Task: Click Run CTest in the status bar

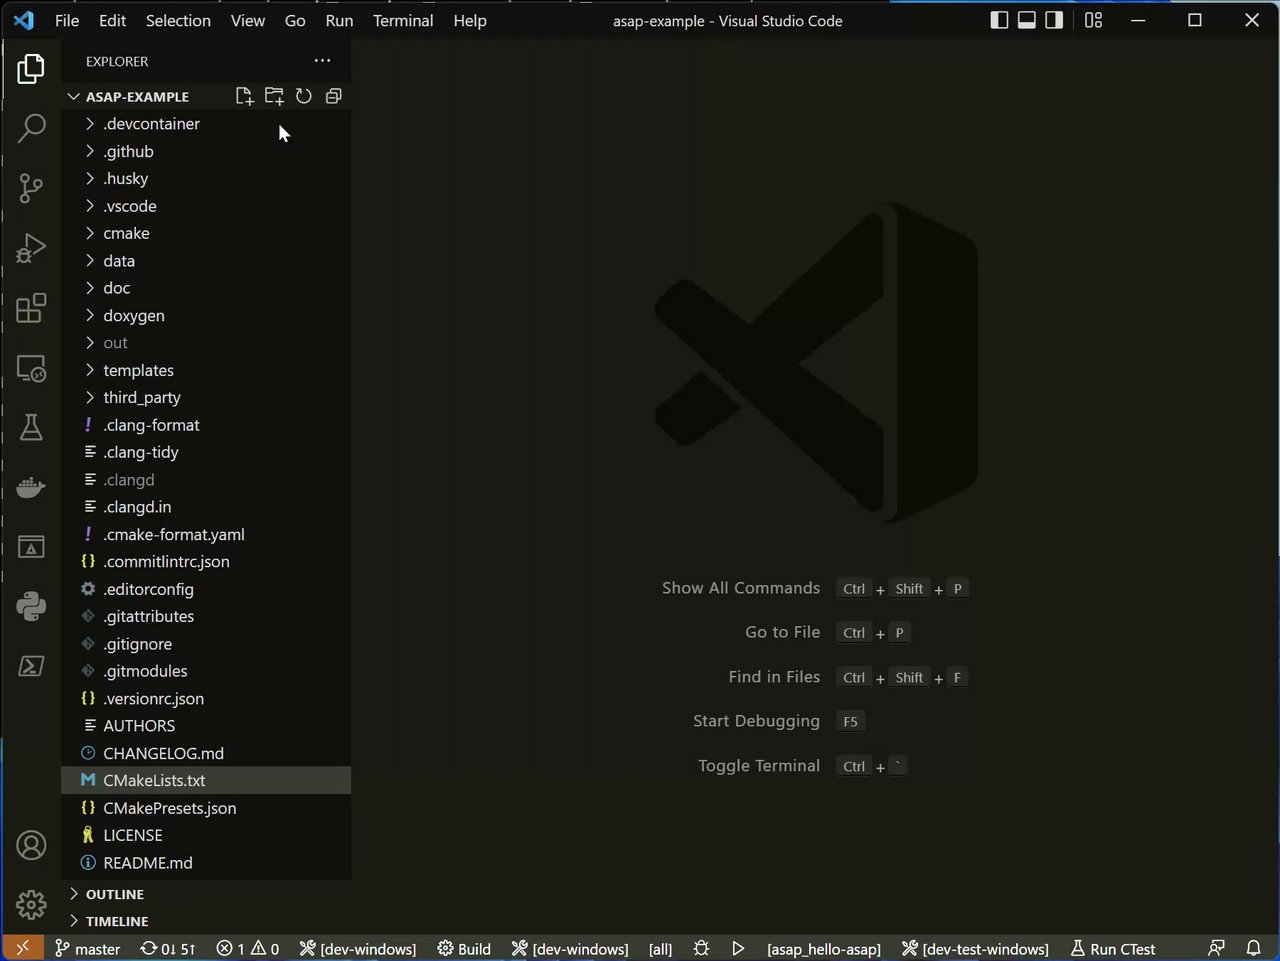Action: (x=1113, y=948)
